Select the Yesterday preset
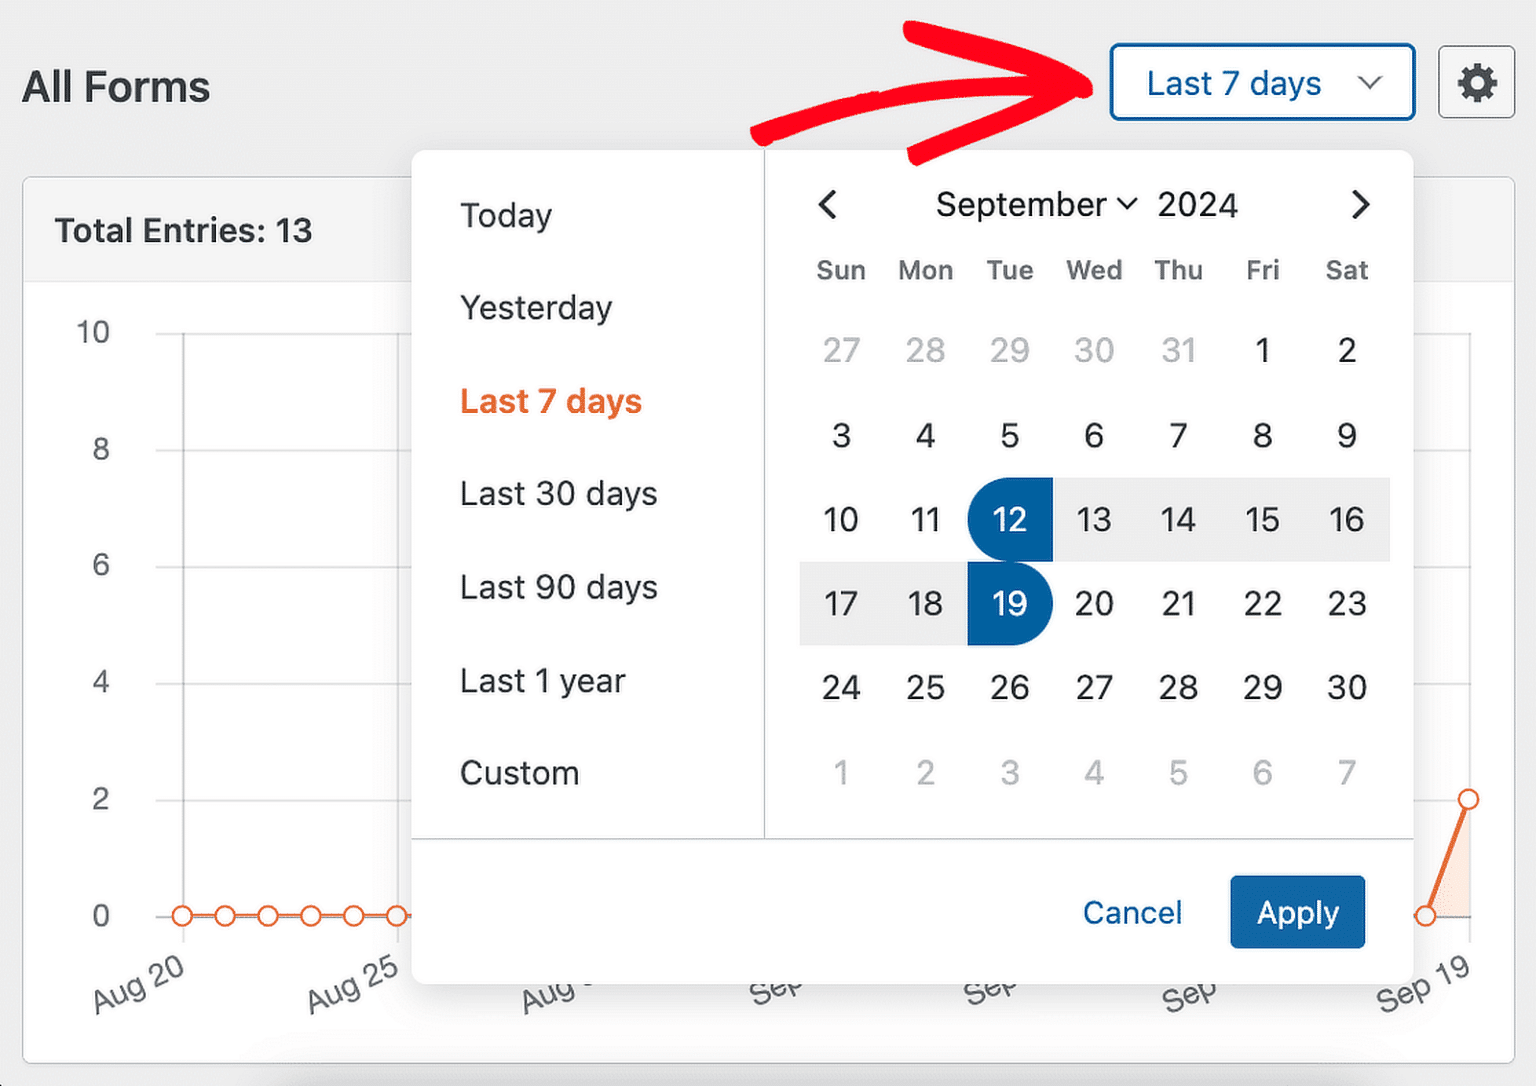This screenshot has width=1536, height=1086. coord(536,309)
